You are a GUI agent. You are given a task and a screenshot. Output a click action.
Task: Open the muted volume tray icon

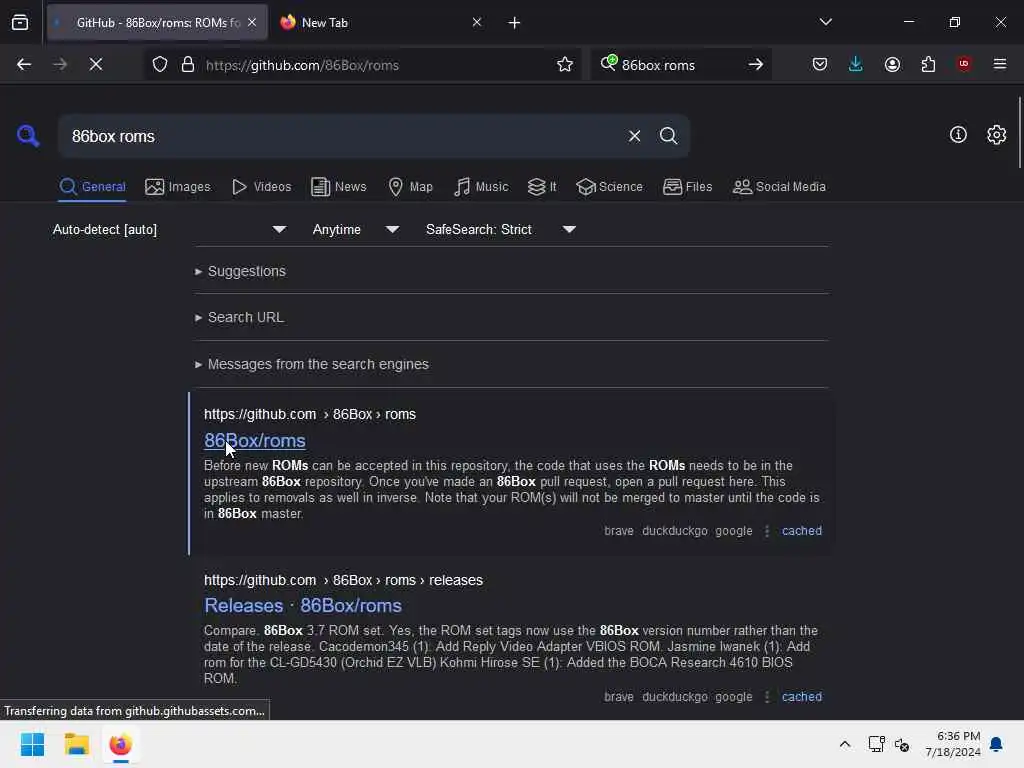903,744
